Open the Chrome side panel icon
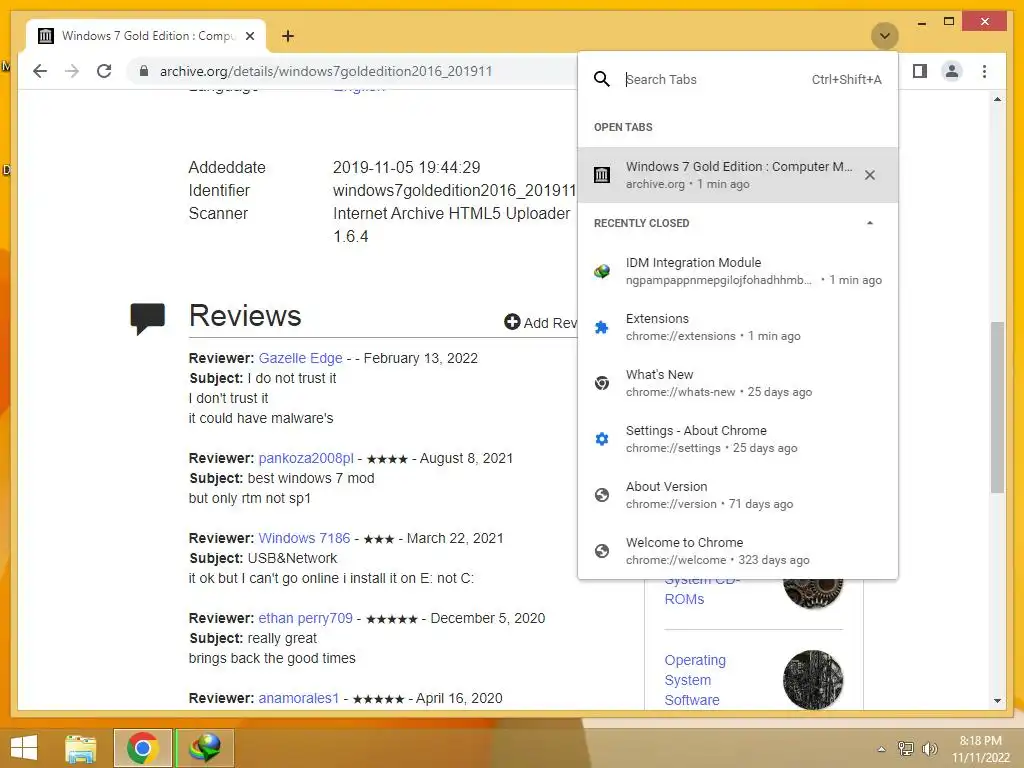Viewport: 1024px width, 768px height. 920,71
